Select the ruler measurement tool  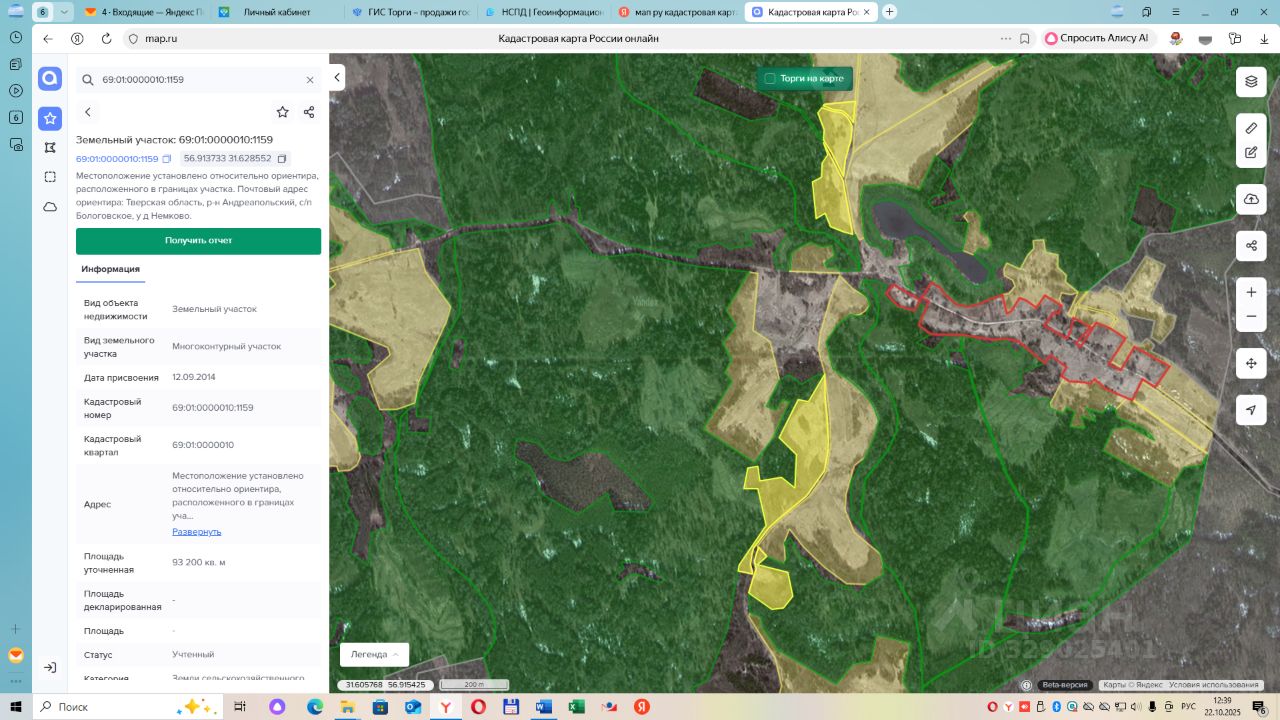click(x=1251, y=128)
